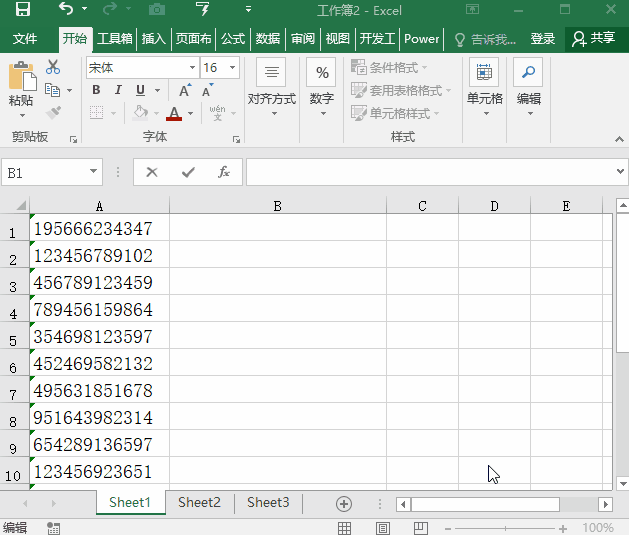Open the 编辑 editing group
The height and width of the screenshot is (535, 629).
529,88
